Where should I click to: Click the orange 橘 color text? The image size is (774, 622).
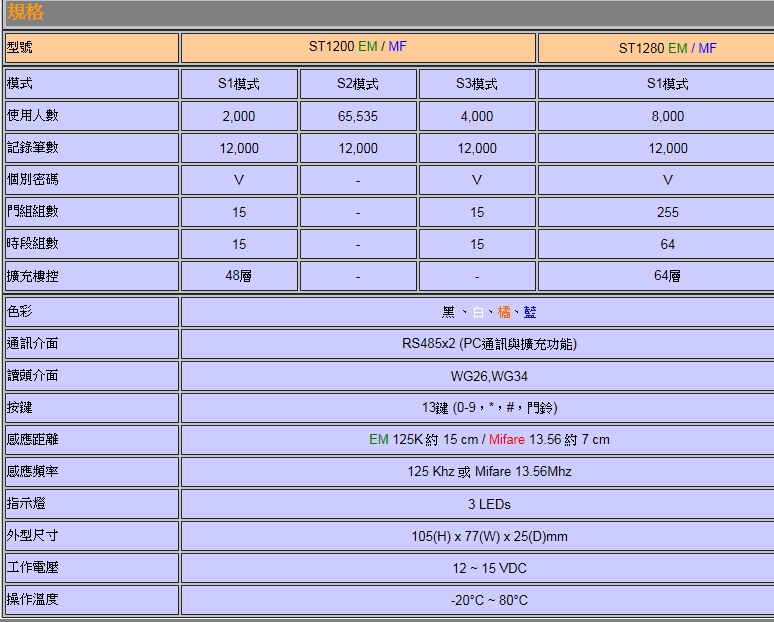(x=504, y=312)
